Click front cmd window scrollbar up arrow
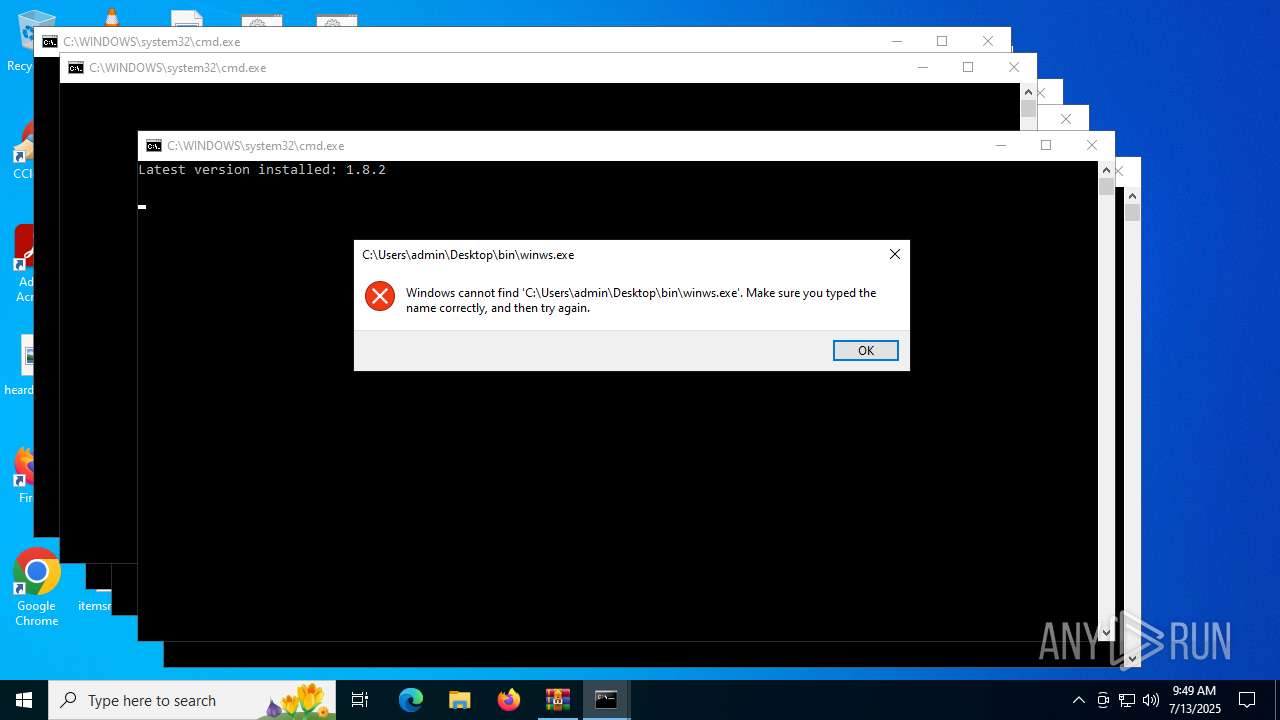The width and height of the screenshot is (1280, 720). [x=1106, y=170]
